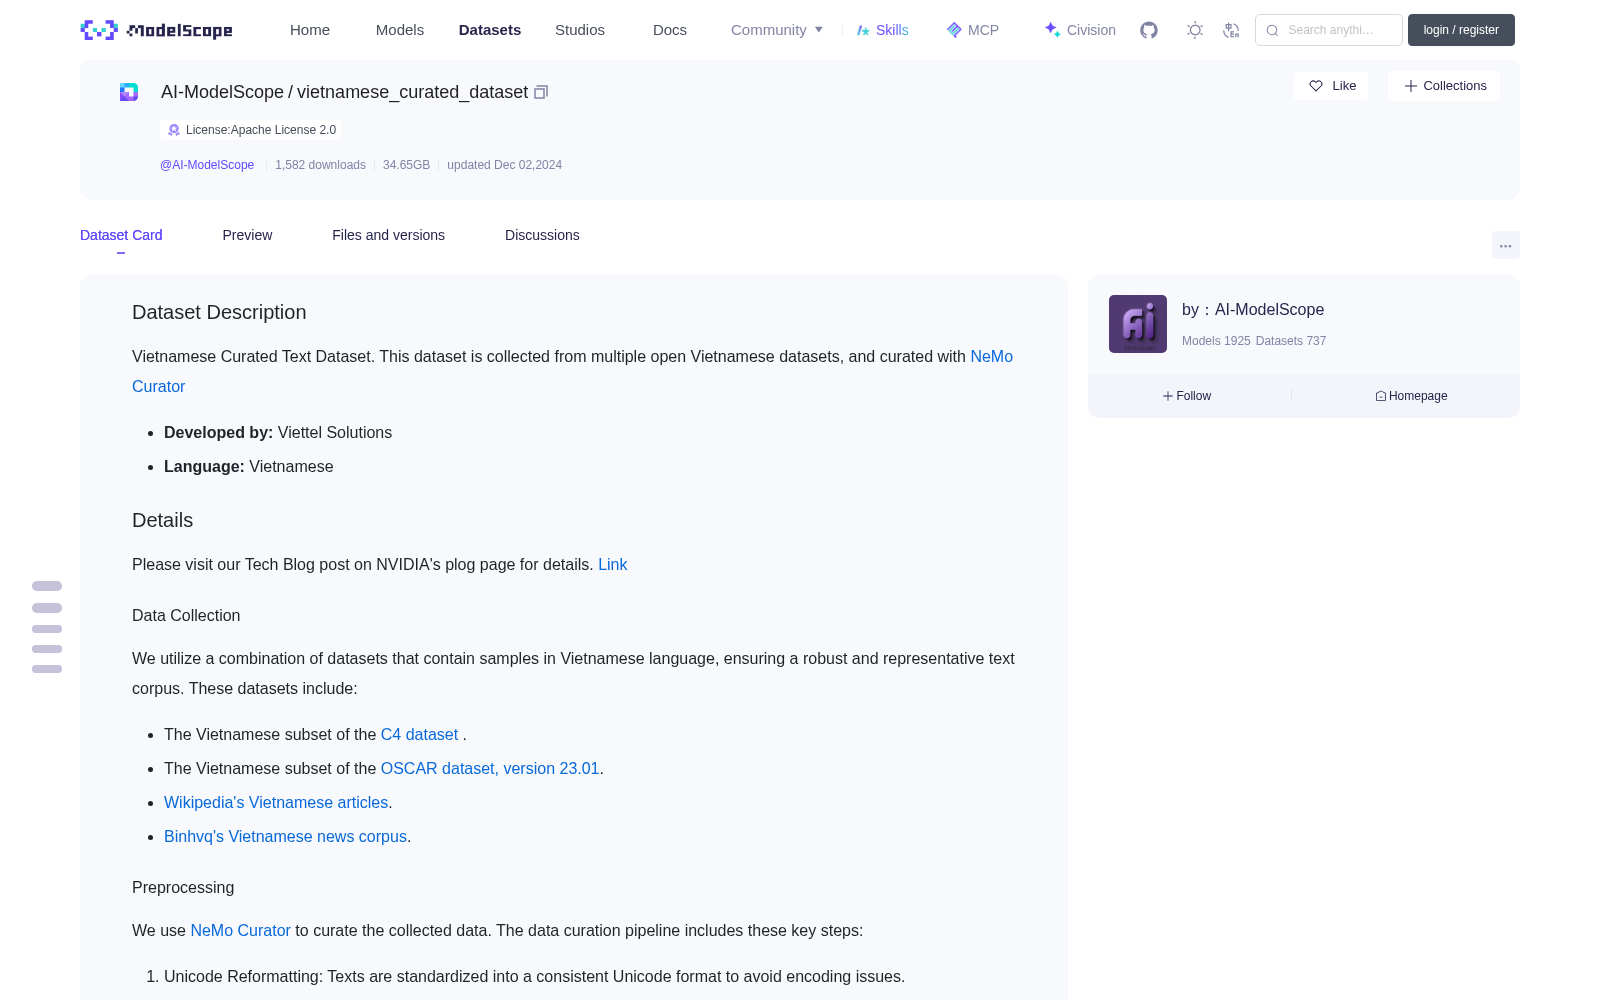Image resolution: width=1600 pixels, height=1000 pixels.
Task: Open OSCAR dataset, version 23.01 link
Action: pyautogui.click(x=490, y=768)
